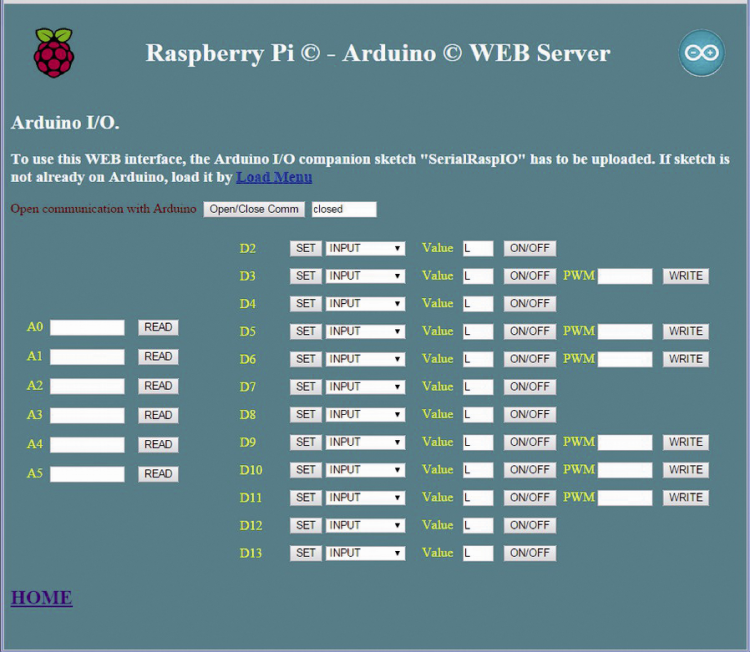Toggle D12 with its ON/OFF button
This screenshot has height=652, width=750.
point(529,526)
